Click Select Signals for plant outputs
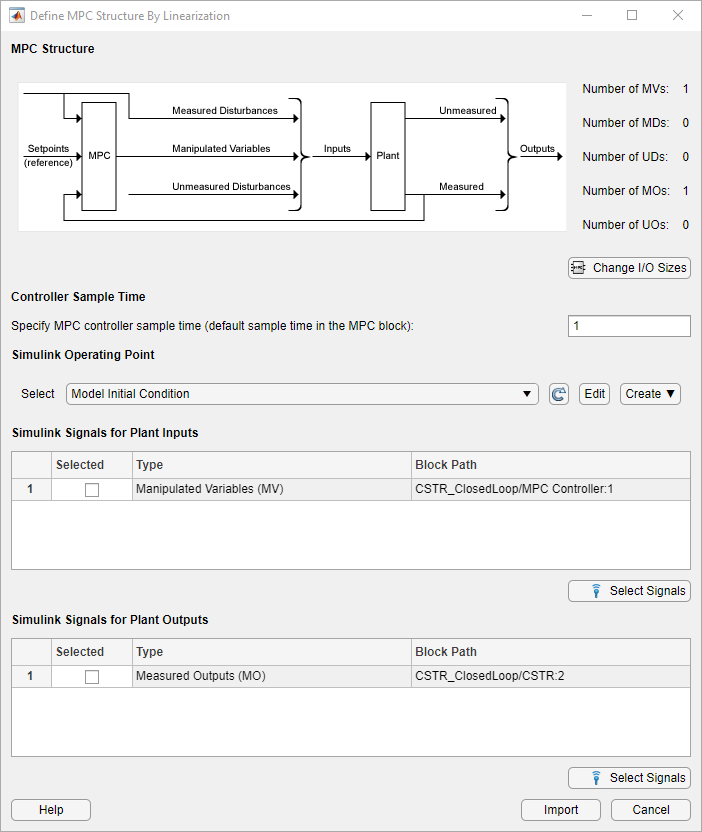Screen dimensions: 702x832 (x=629, y=778)
